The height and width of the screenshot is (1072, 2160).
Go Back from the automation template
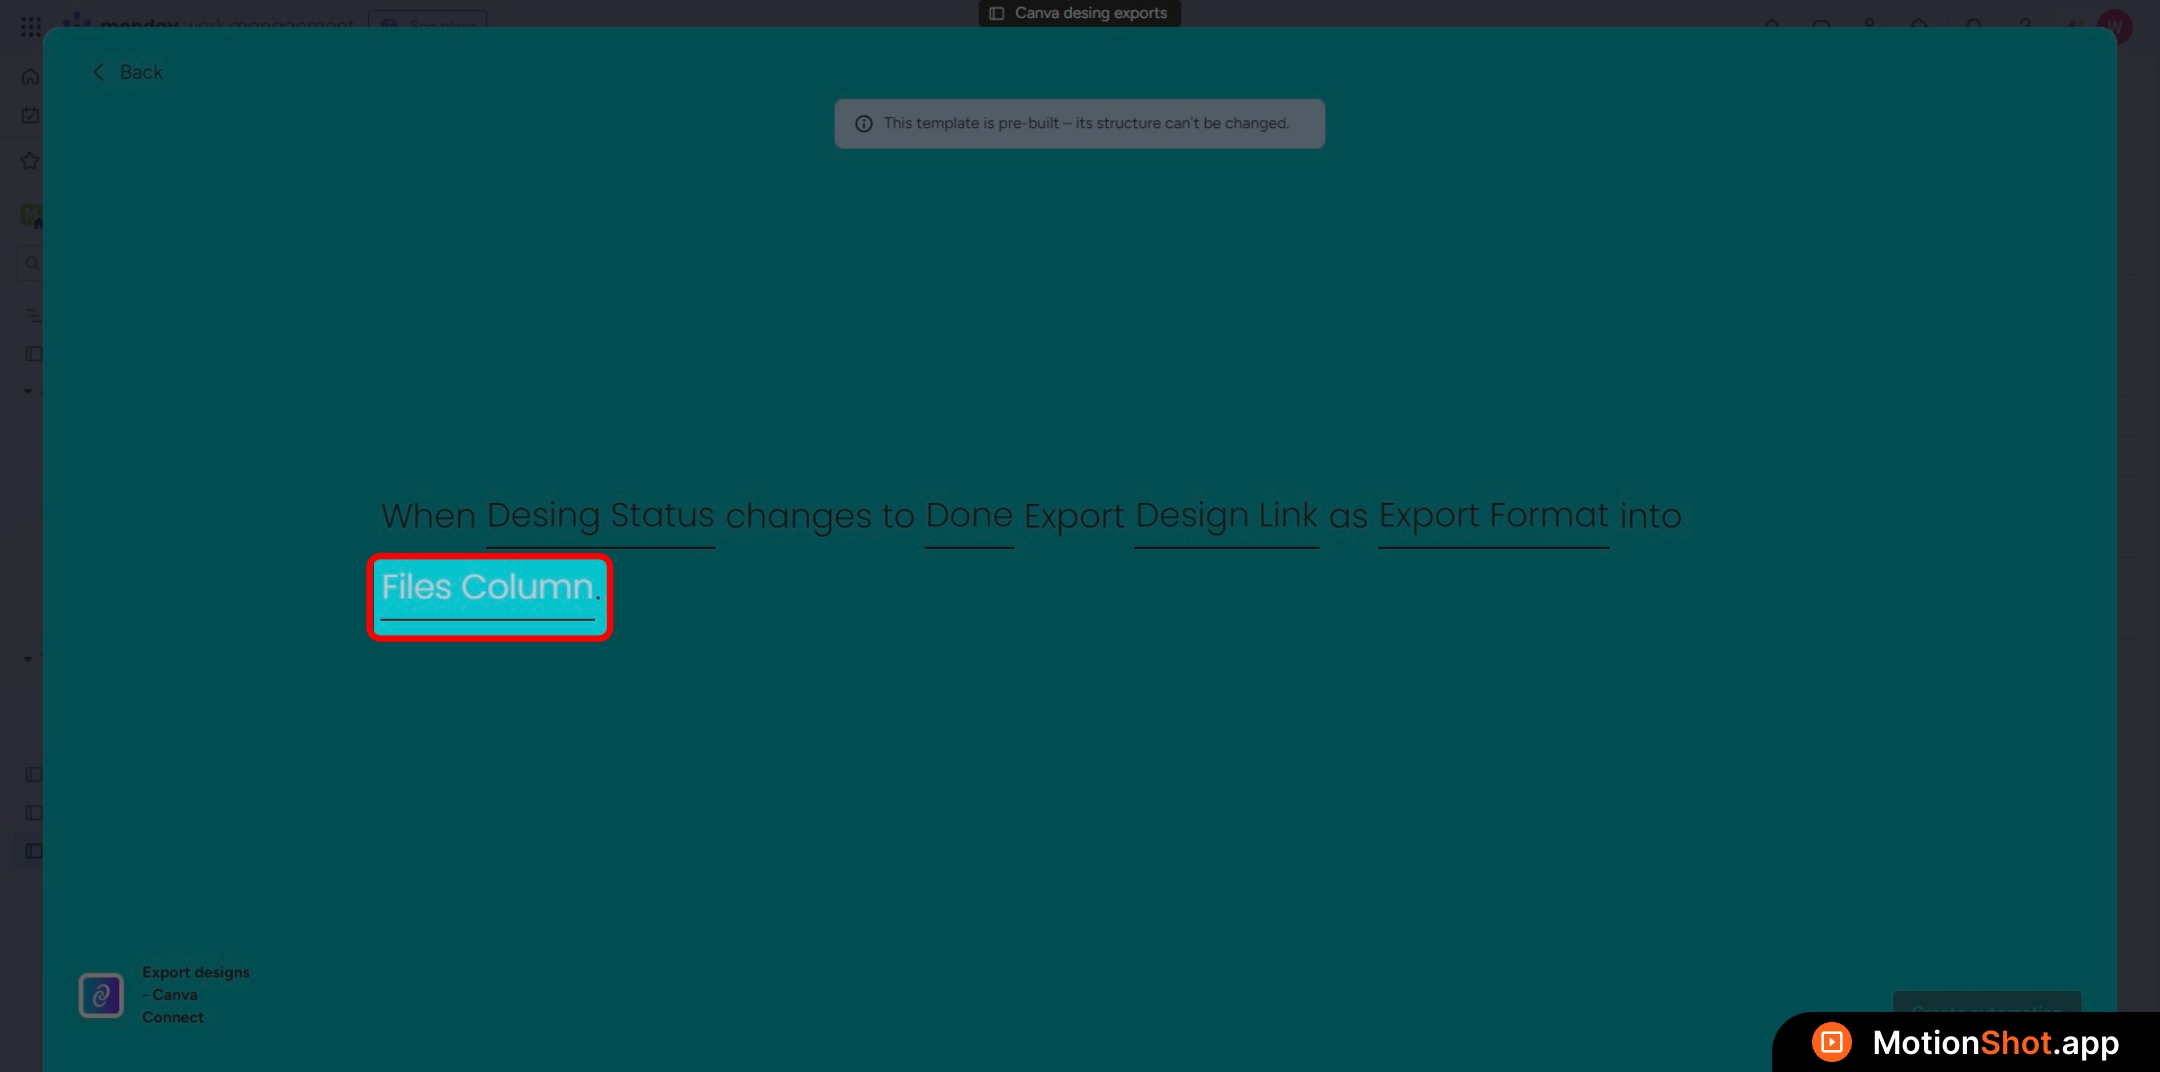tap(140, 72)
